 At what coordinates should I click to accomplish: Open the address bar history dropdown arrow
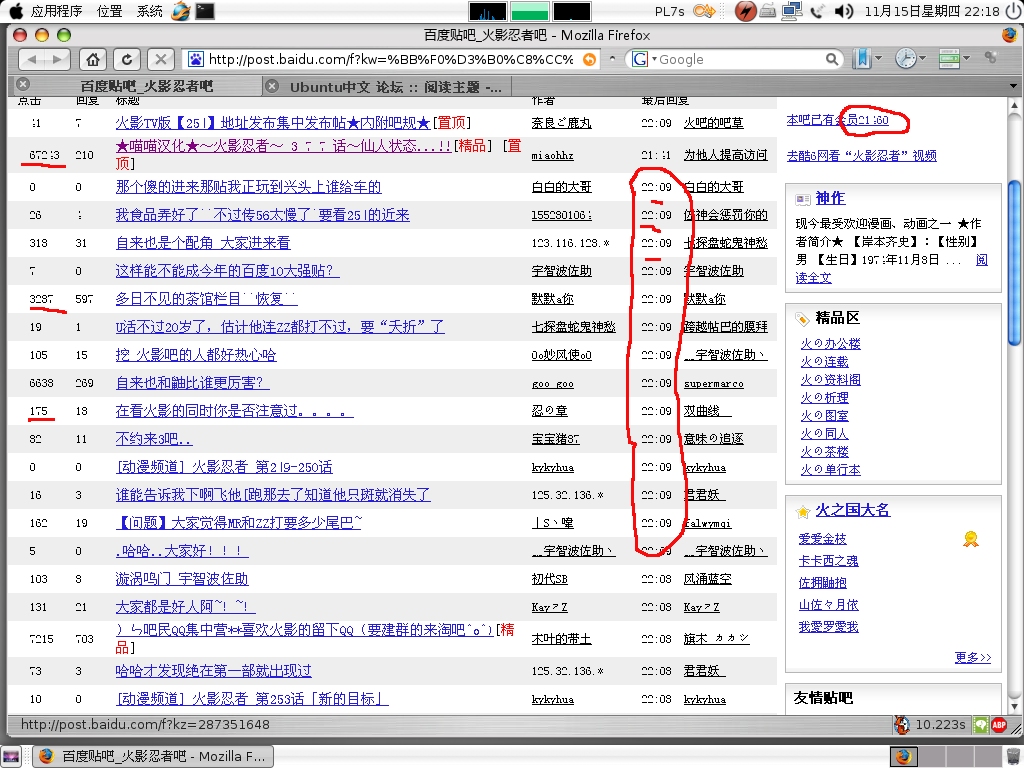click(612, 59)
